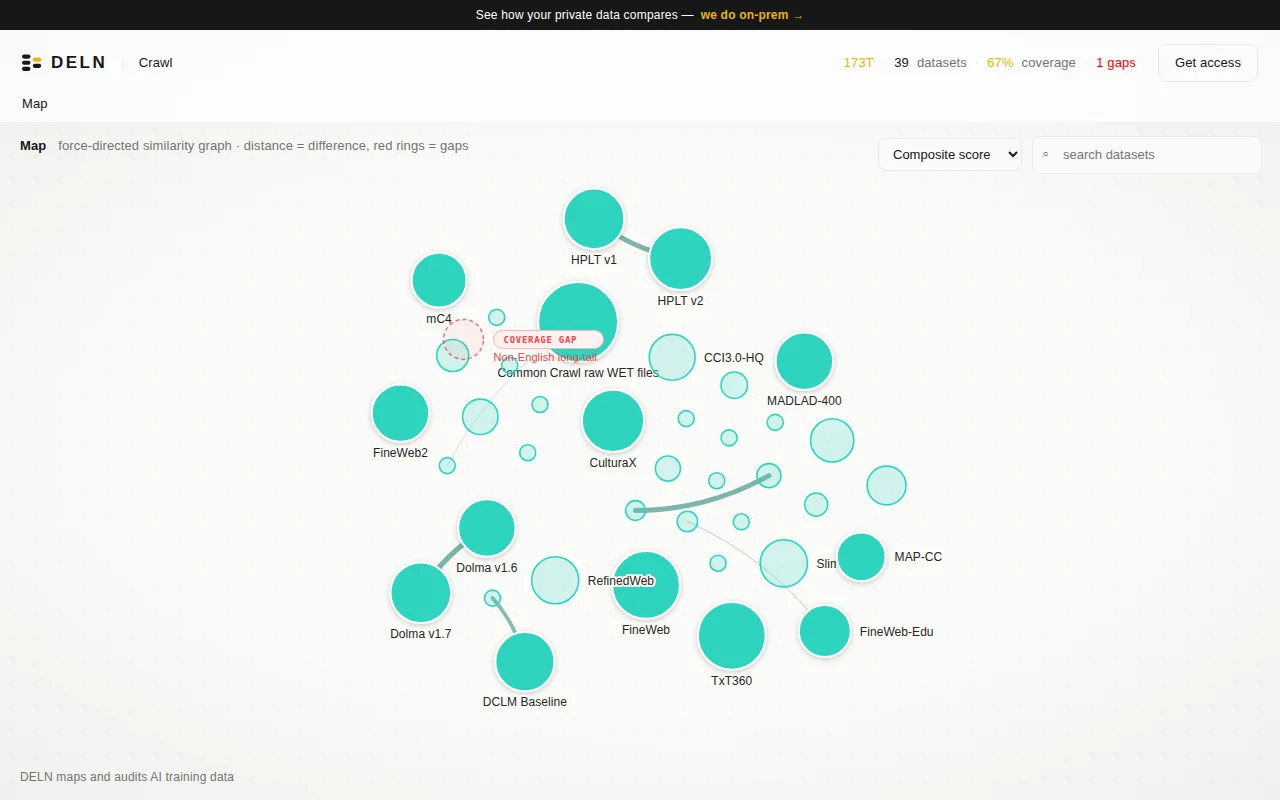Select the FineWeb2 node
Viewport: 1280px width, 800px height.
click(x=400, y=413)
